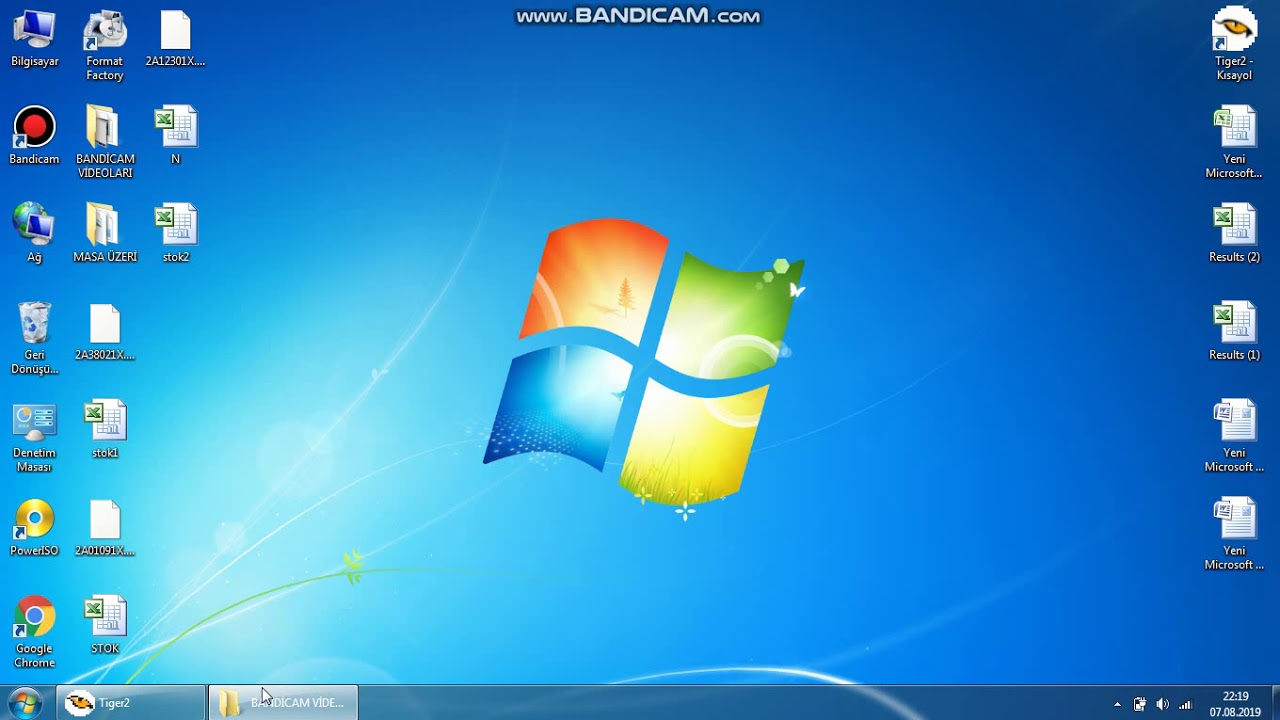Open the BANDİCAM VİDE... taskbar folder window
Viewport: 1280px width, 720px height.
tap(283, 703)
